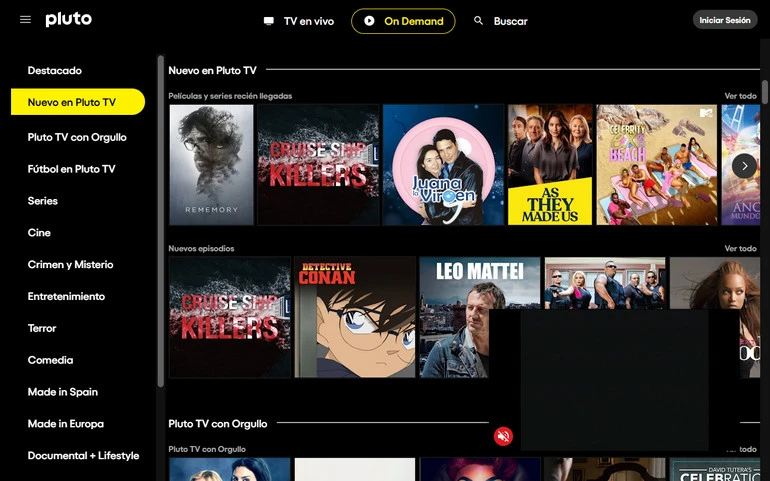The image size is (770, 481).
Task: Open David Tutera's Celebrations thumbnail
Action: tap(715, 470)
